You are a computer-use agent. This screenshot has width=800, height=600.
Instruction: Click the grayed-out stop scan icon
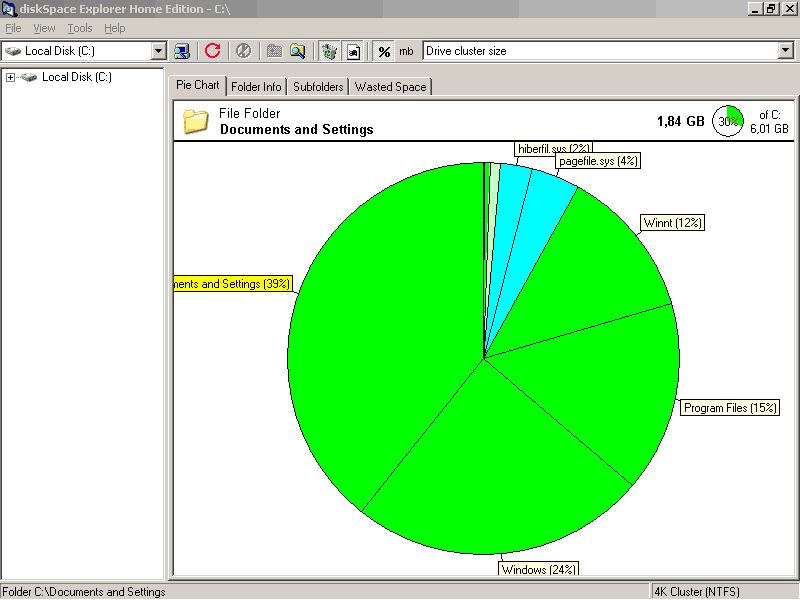click(x=243, y=51)
